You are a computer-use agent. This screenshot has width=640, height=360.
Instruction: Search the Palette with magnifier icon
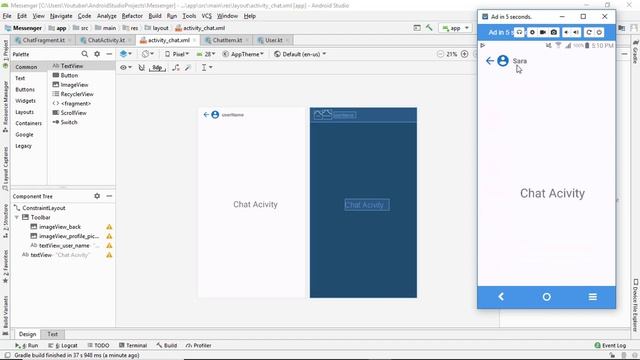point(84,54)
